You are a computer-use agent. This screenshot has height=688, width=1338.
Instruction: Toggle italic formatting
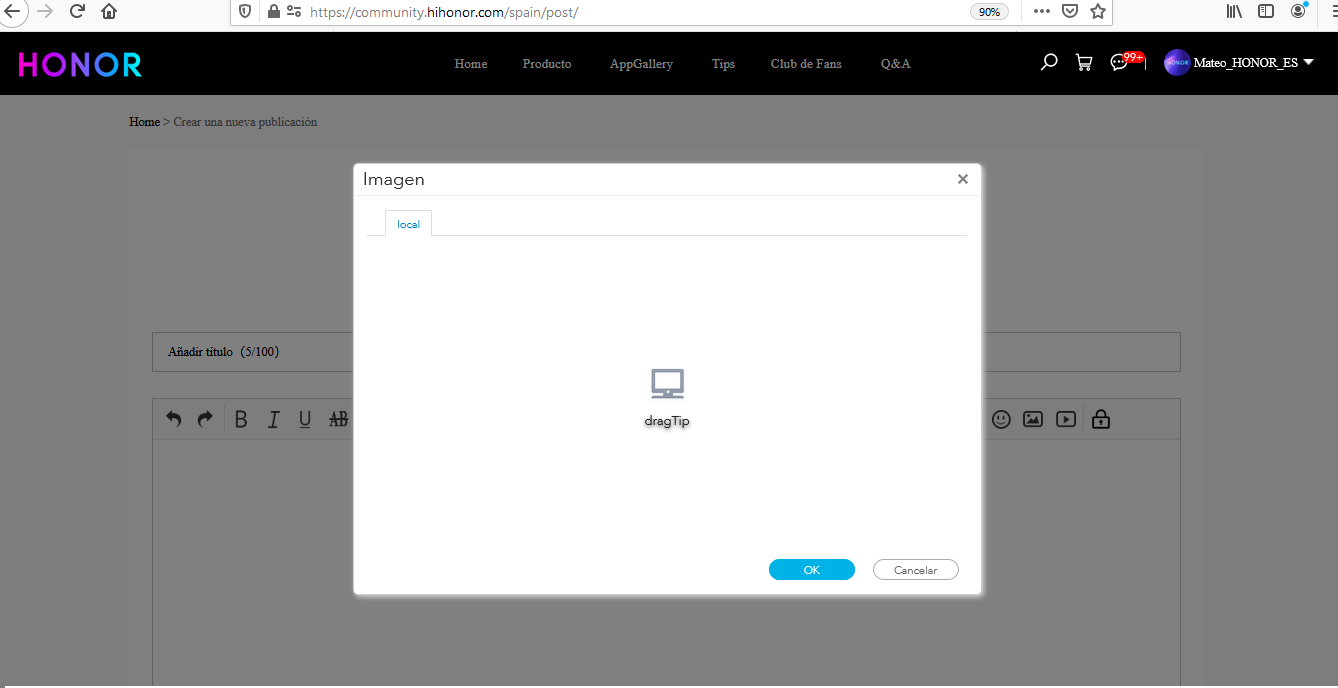pos(273,419)
